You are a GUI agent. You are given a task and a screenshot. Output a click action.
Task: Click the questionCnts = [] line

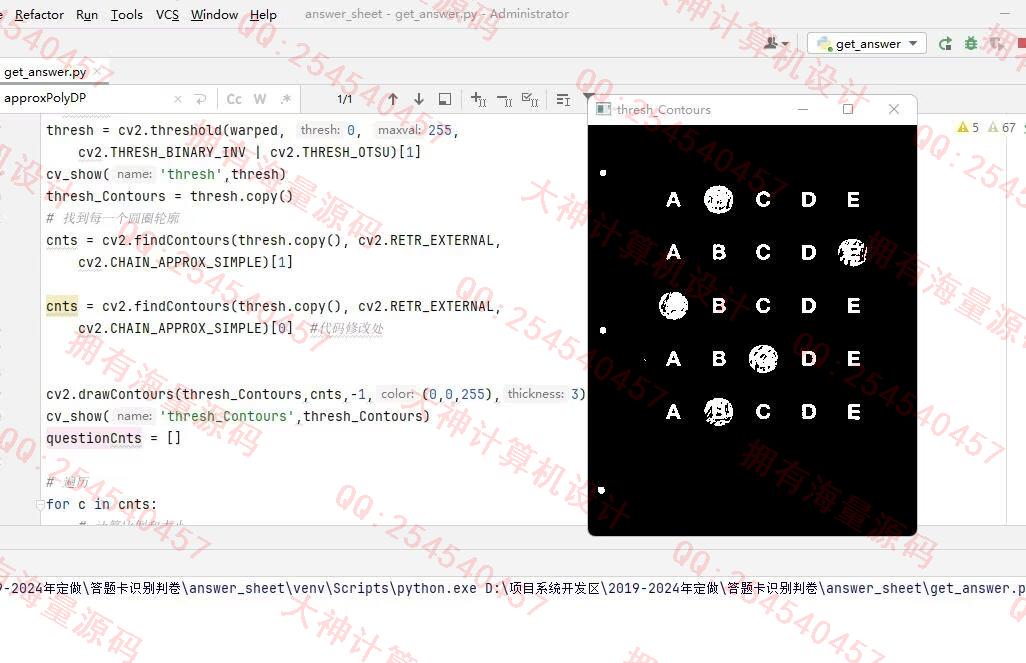point(113,438)
